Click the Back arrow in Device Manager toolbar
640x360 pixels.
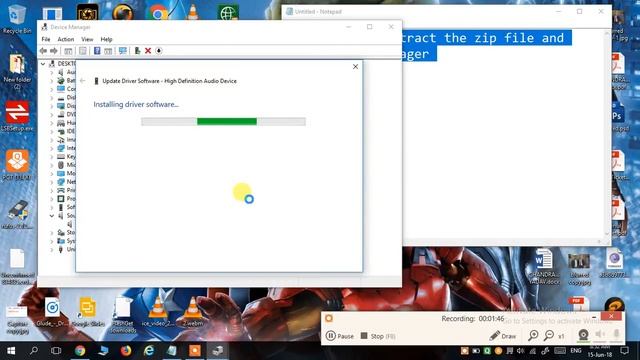[43, 51]
